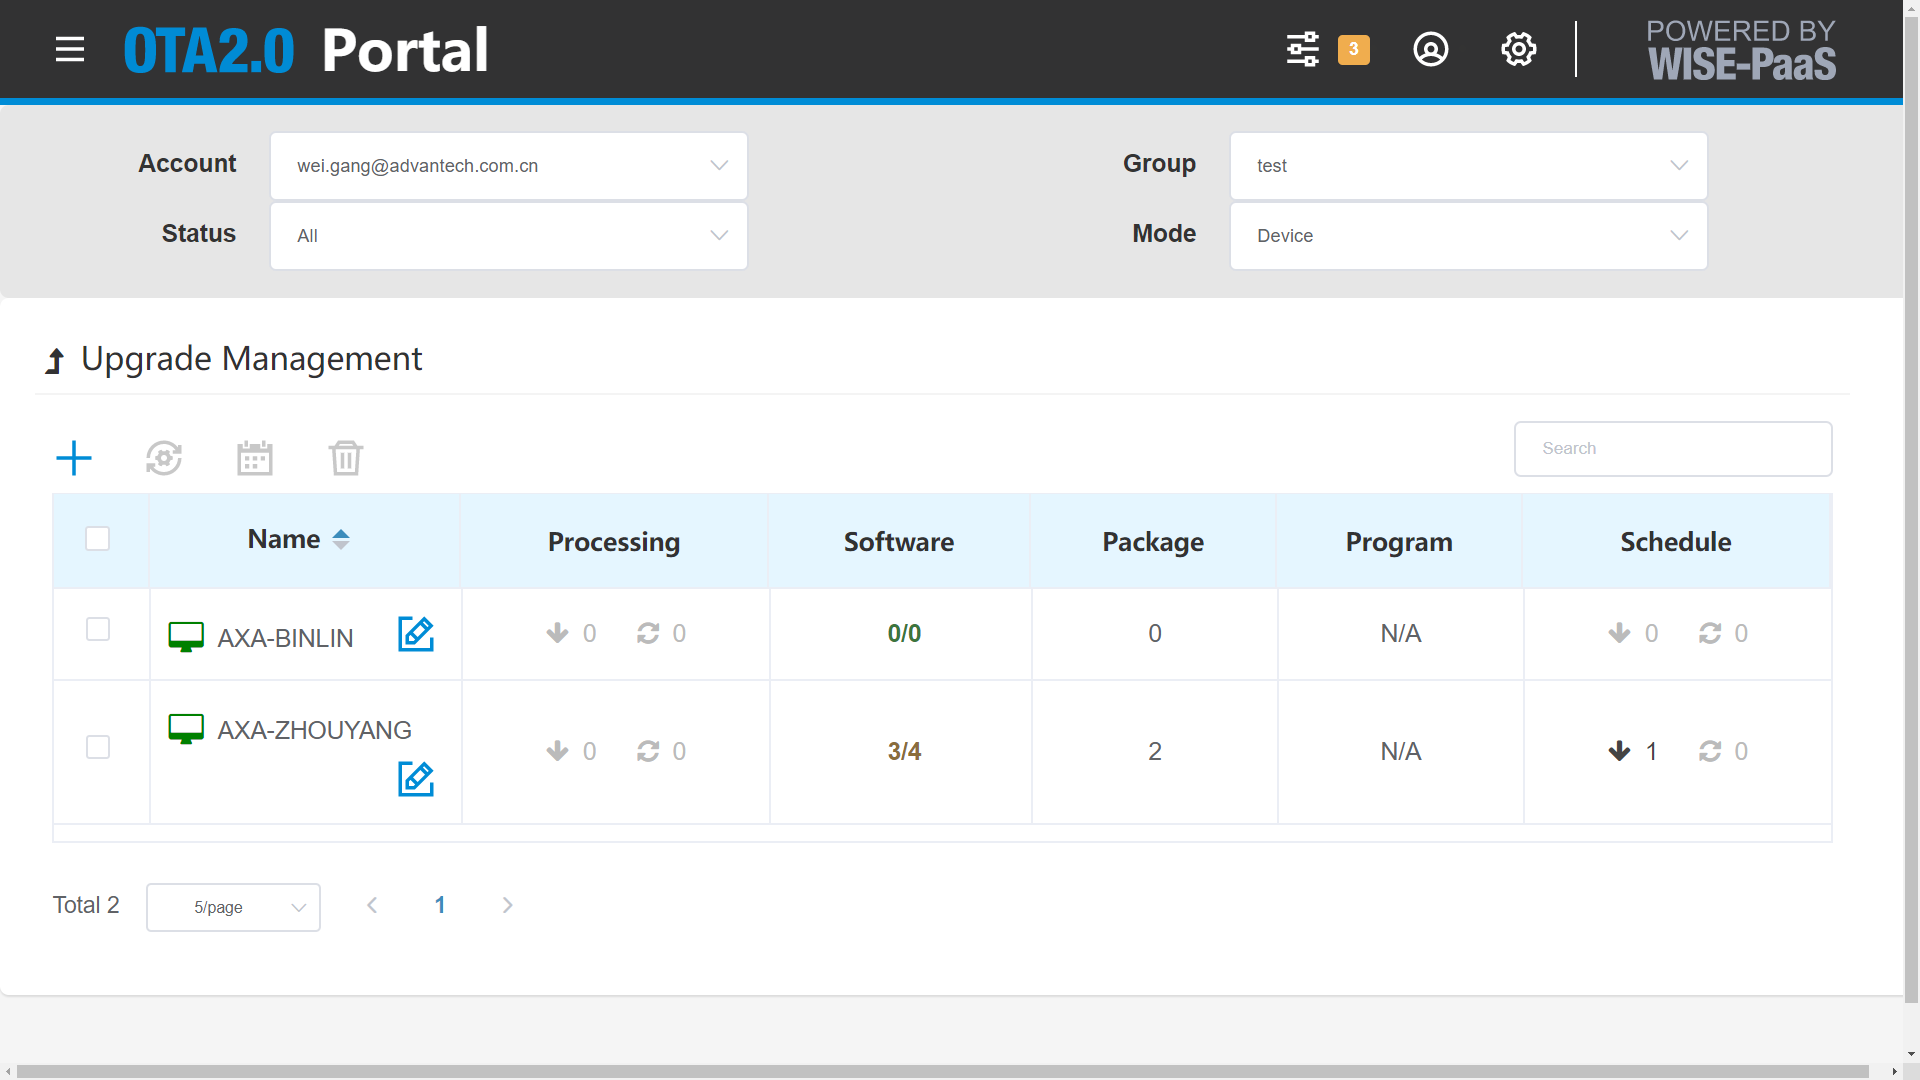Edit the AXA-ZHOUYANG device entry
This screenshot has width=1920, height=1080.
[x=416, y=779]
